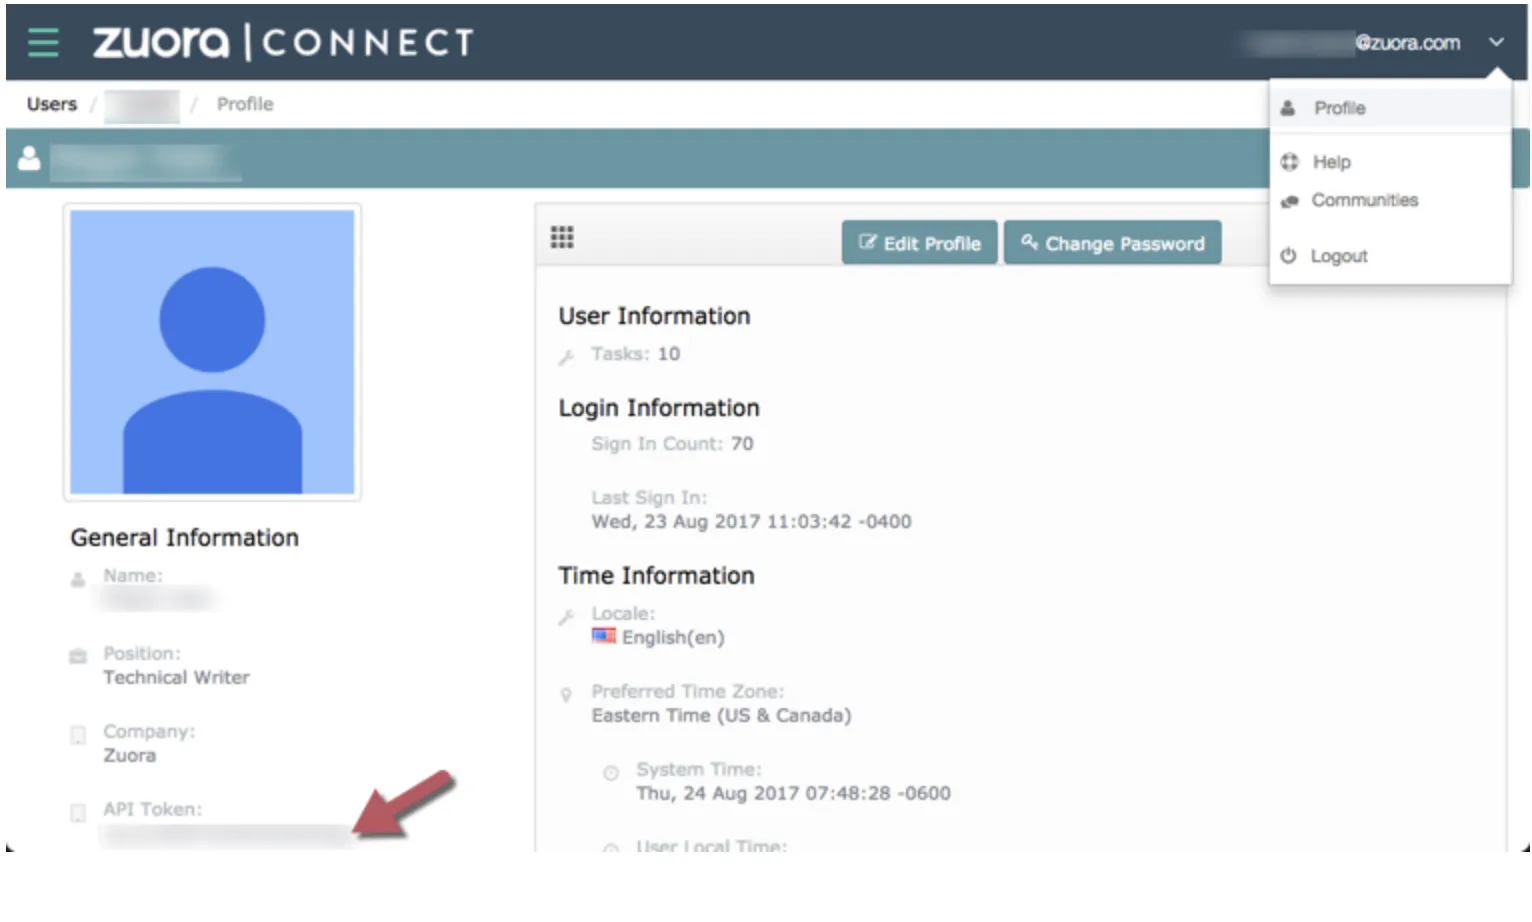This screenshot has width=1532, height=922.
Task: Click the 'English(en)' locale value
Action: pyautogui.click(x=673, y=637)
